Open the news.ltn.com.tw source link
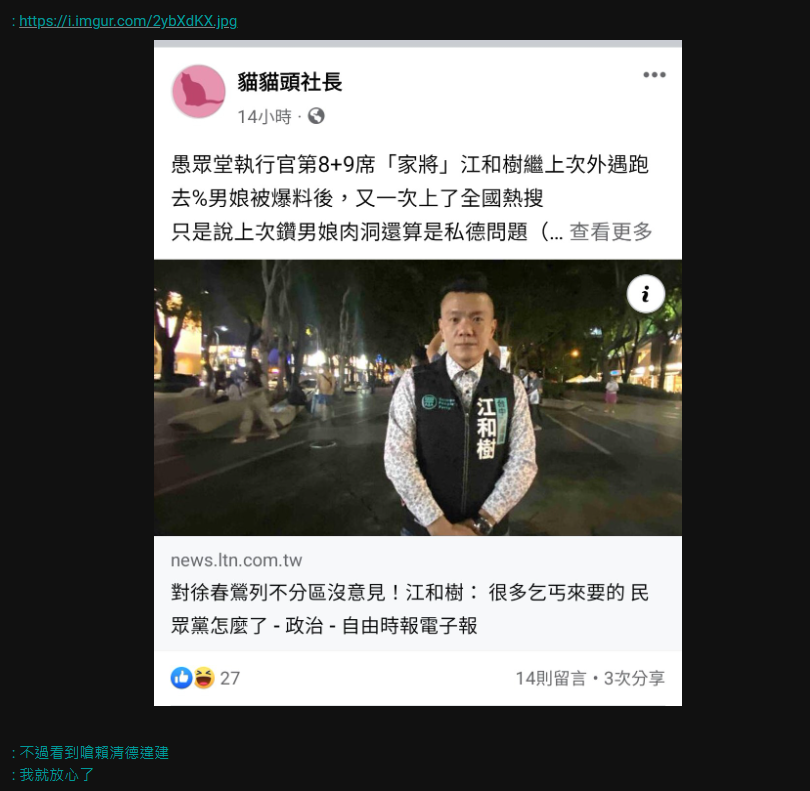The width and height of the screenshot is (810, 791). (236, 561)
